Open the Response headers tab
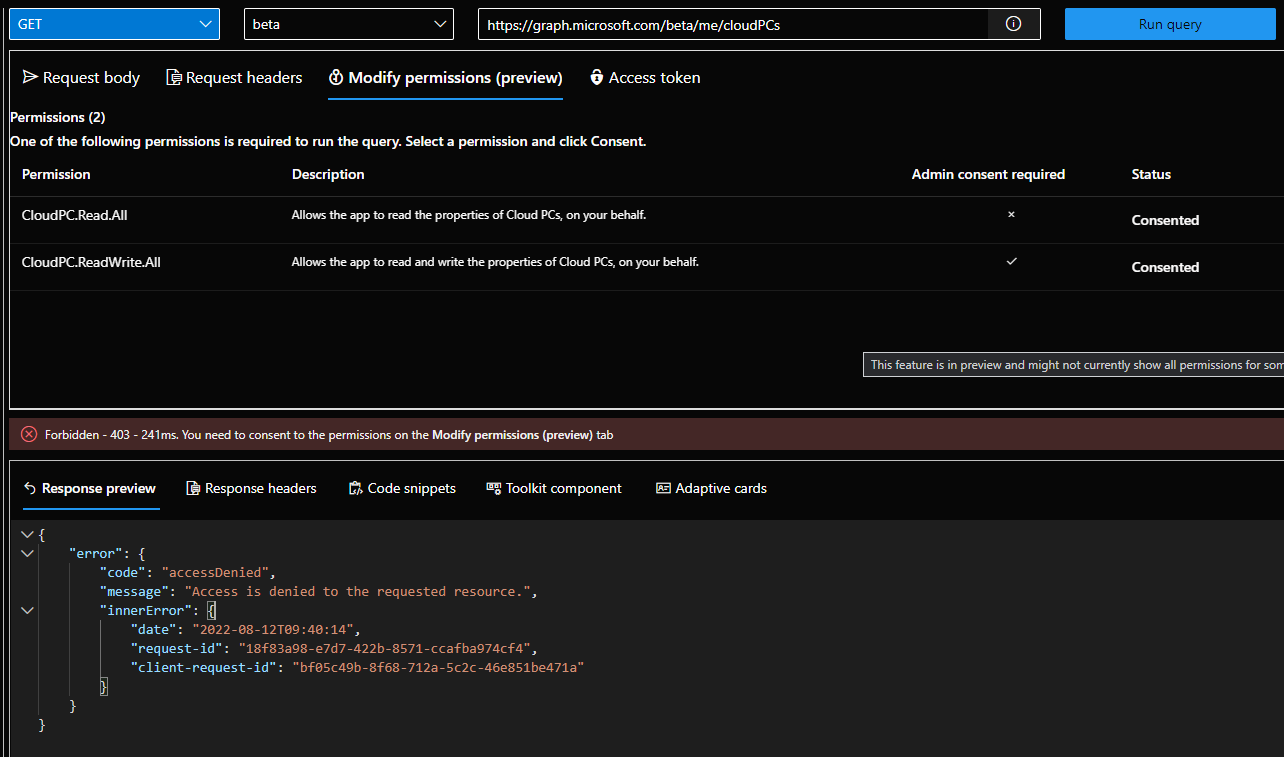The height and width of the screenshot is (757, 1284). pyautogui.click(x=251, y=488)
